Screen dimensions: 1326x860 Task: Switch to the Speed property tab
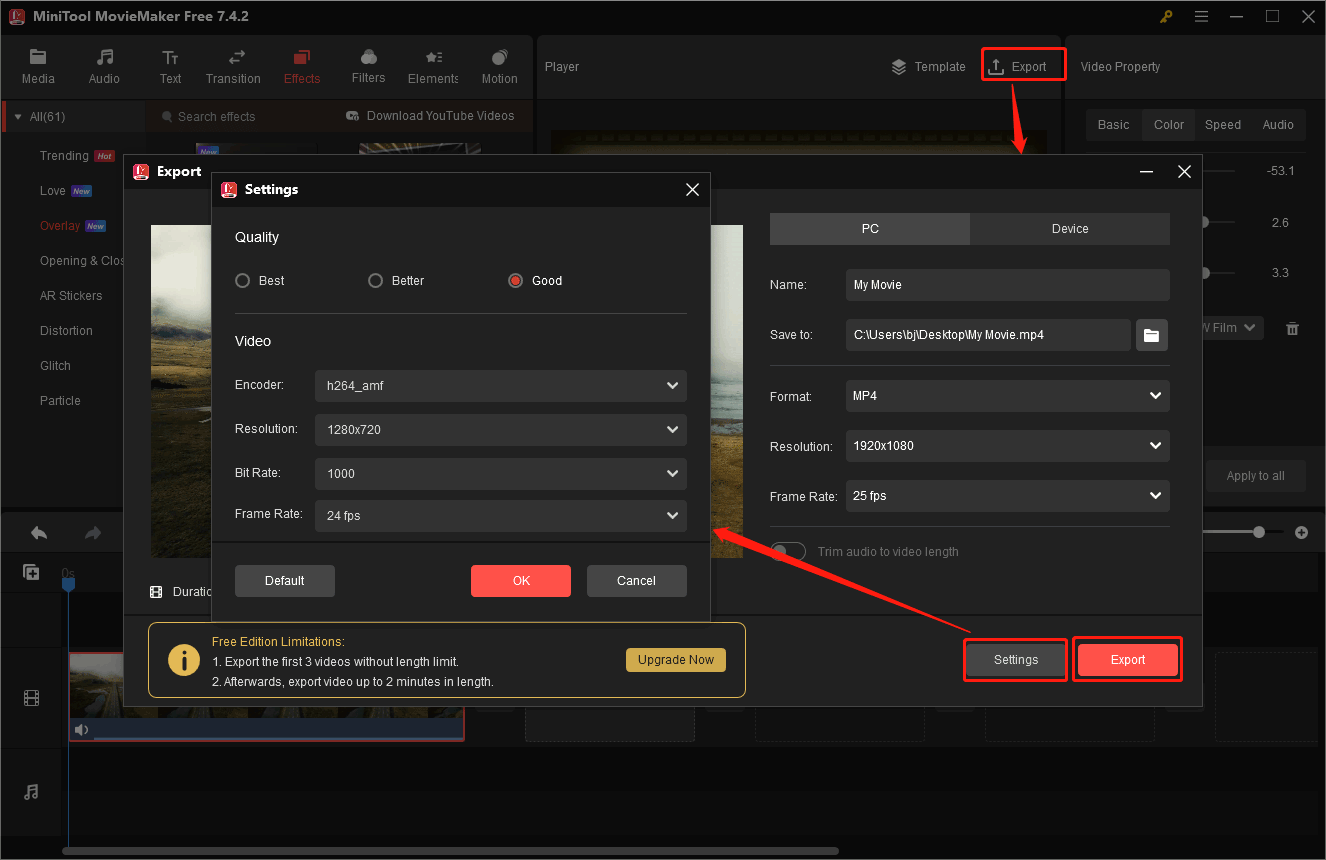point(1223,125)
